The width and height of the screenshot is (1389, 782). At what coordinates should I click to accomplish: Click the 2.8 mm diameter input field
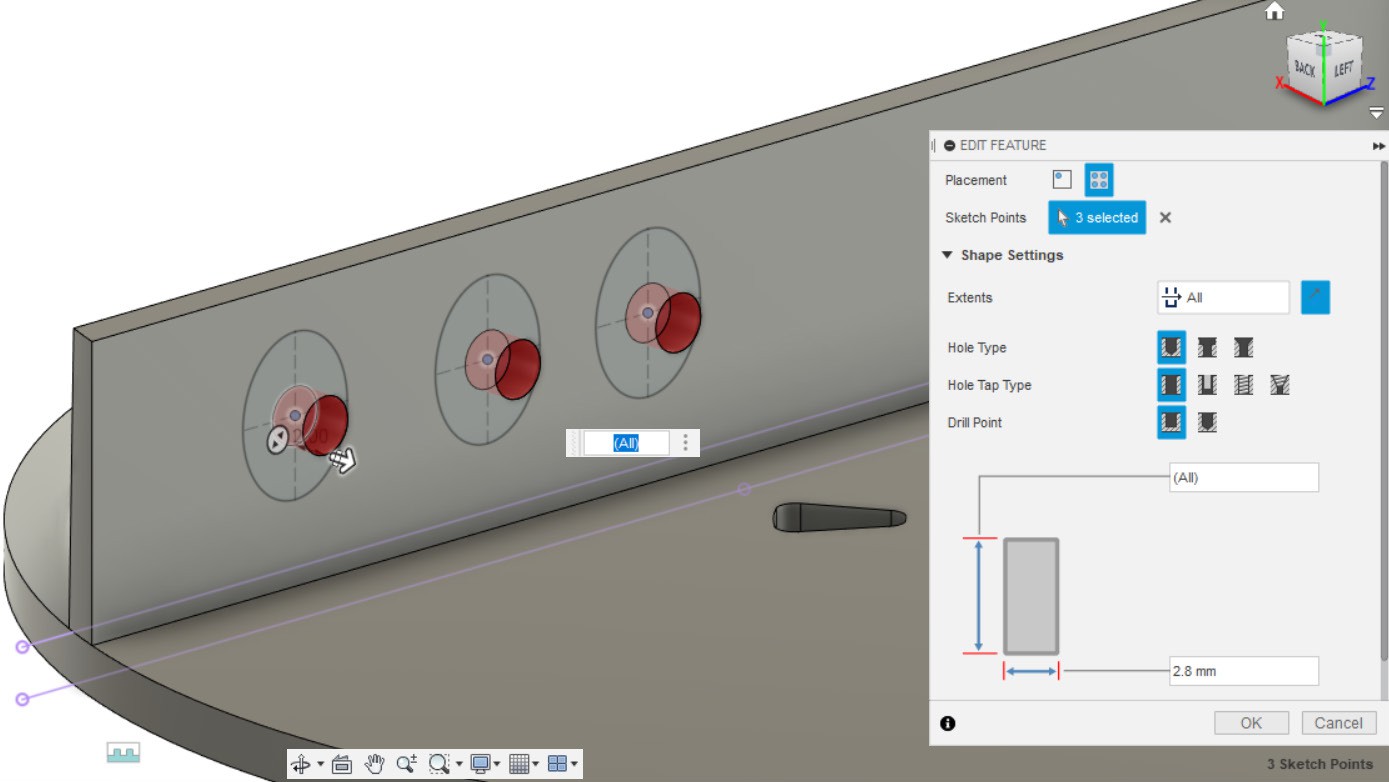tap(1243, 671)
